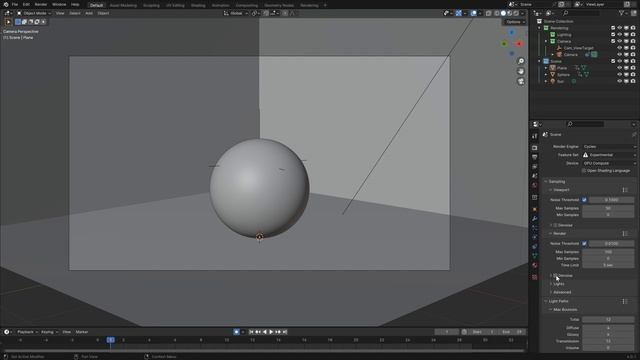Switch to the Shading workspace tab
Image resolution: width=640 pixels, height=360 pixels.
coord(198,5)
